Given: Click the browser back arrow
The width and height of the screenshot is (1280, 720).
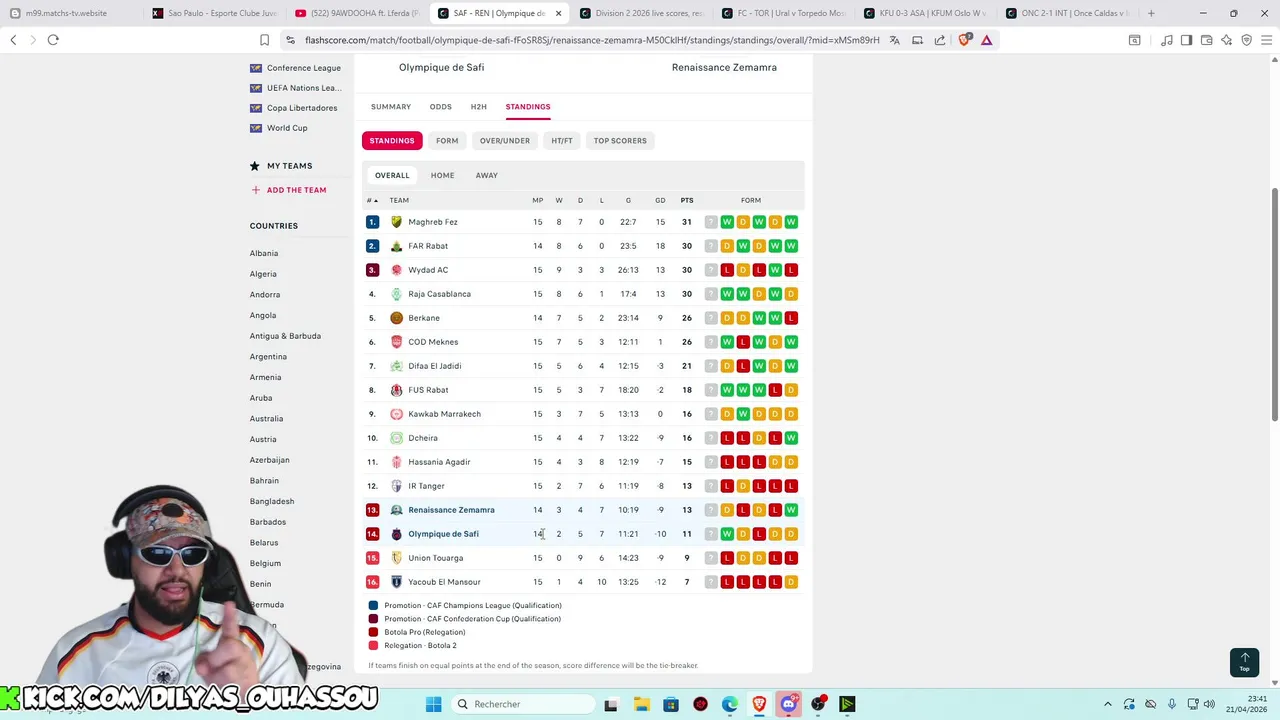Looking at the screenshot, I should pos(13,40).
